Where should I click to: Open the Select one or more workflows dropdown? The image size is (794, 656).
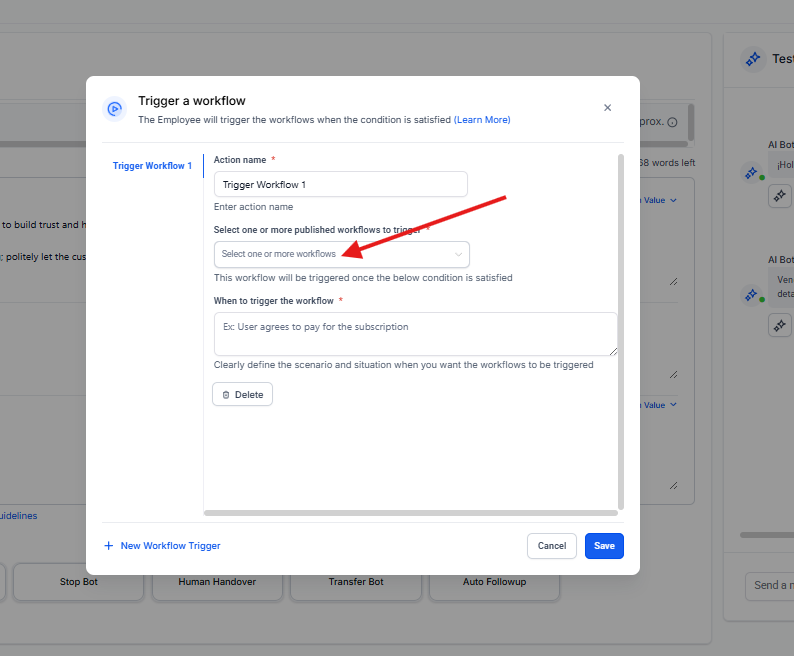[x=340, y=254]
